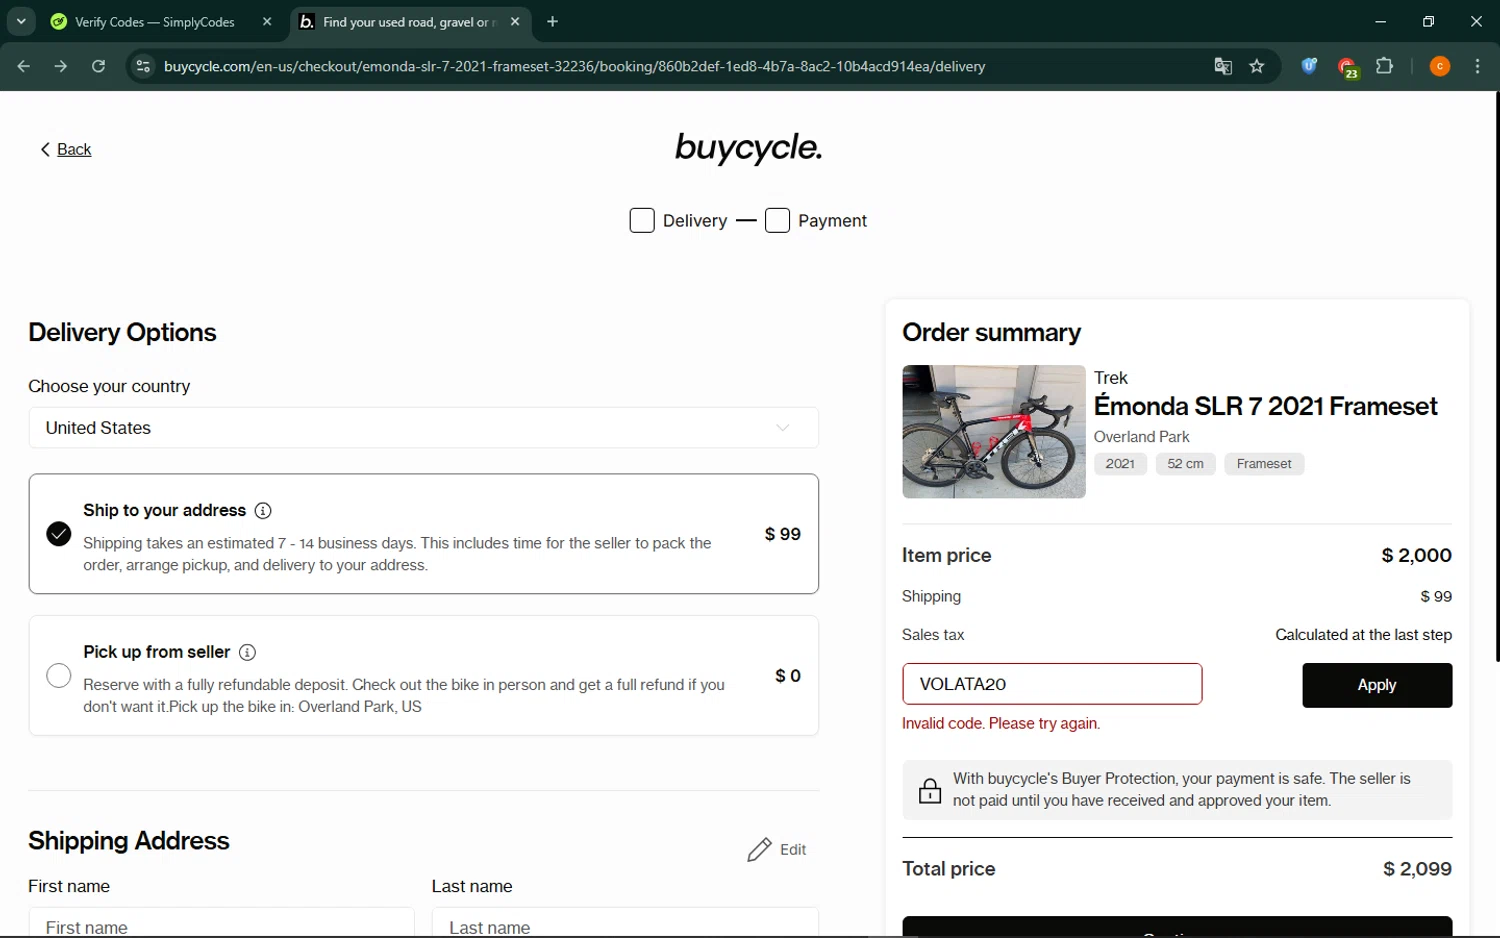Tick the Delivery step checkbox
1500x938 pixels.
(x=642, y=220)
